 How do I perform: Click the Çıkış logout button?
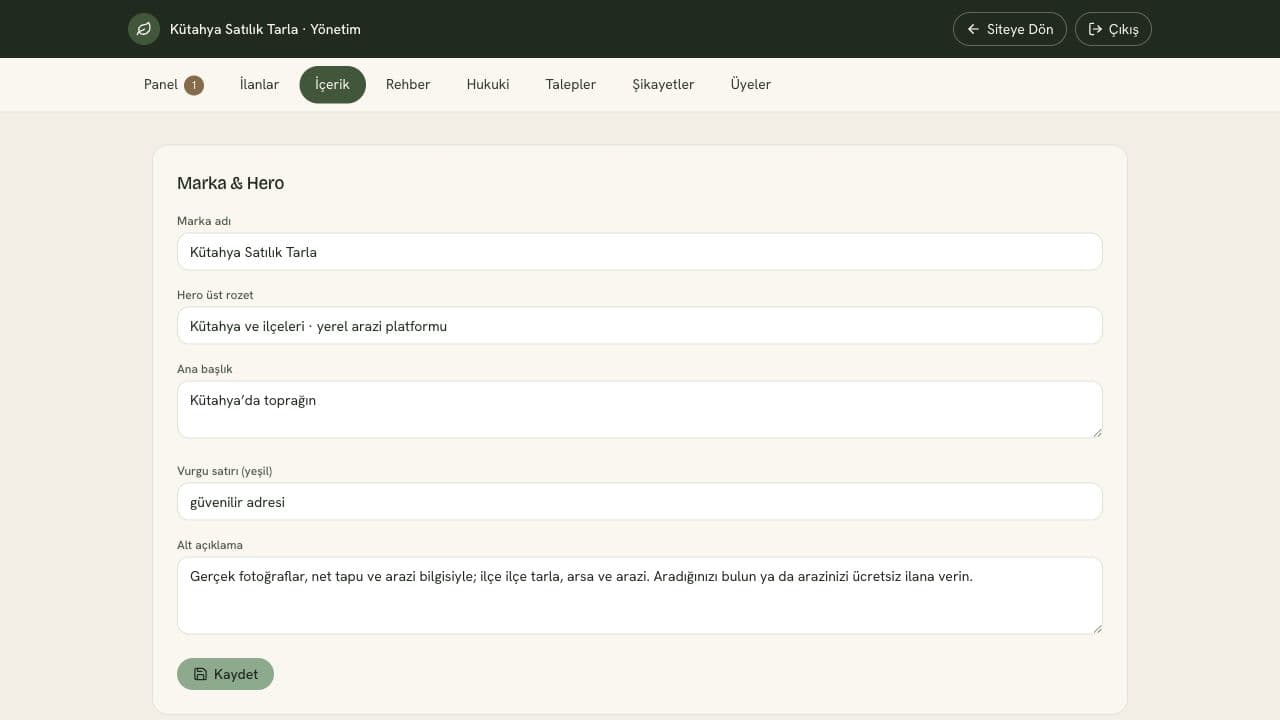tap(1113, 29)
